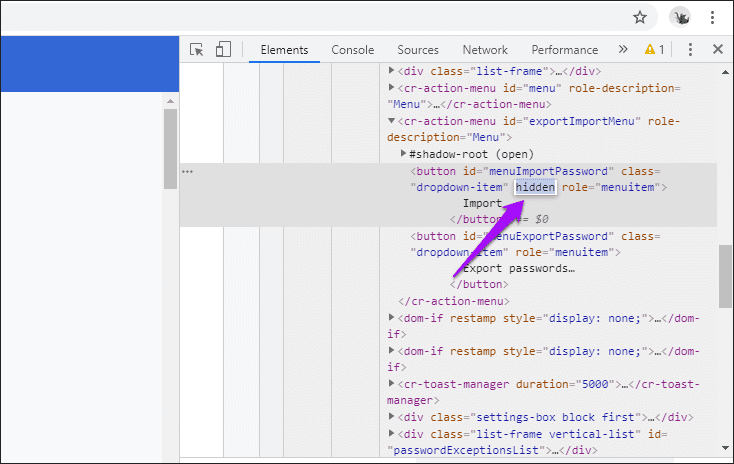Expand the cr-toast-manager node

point(391,384)
